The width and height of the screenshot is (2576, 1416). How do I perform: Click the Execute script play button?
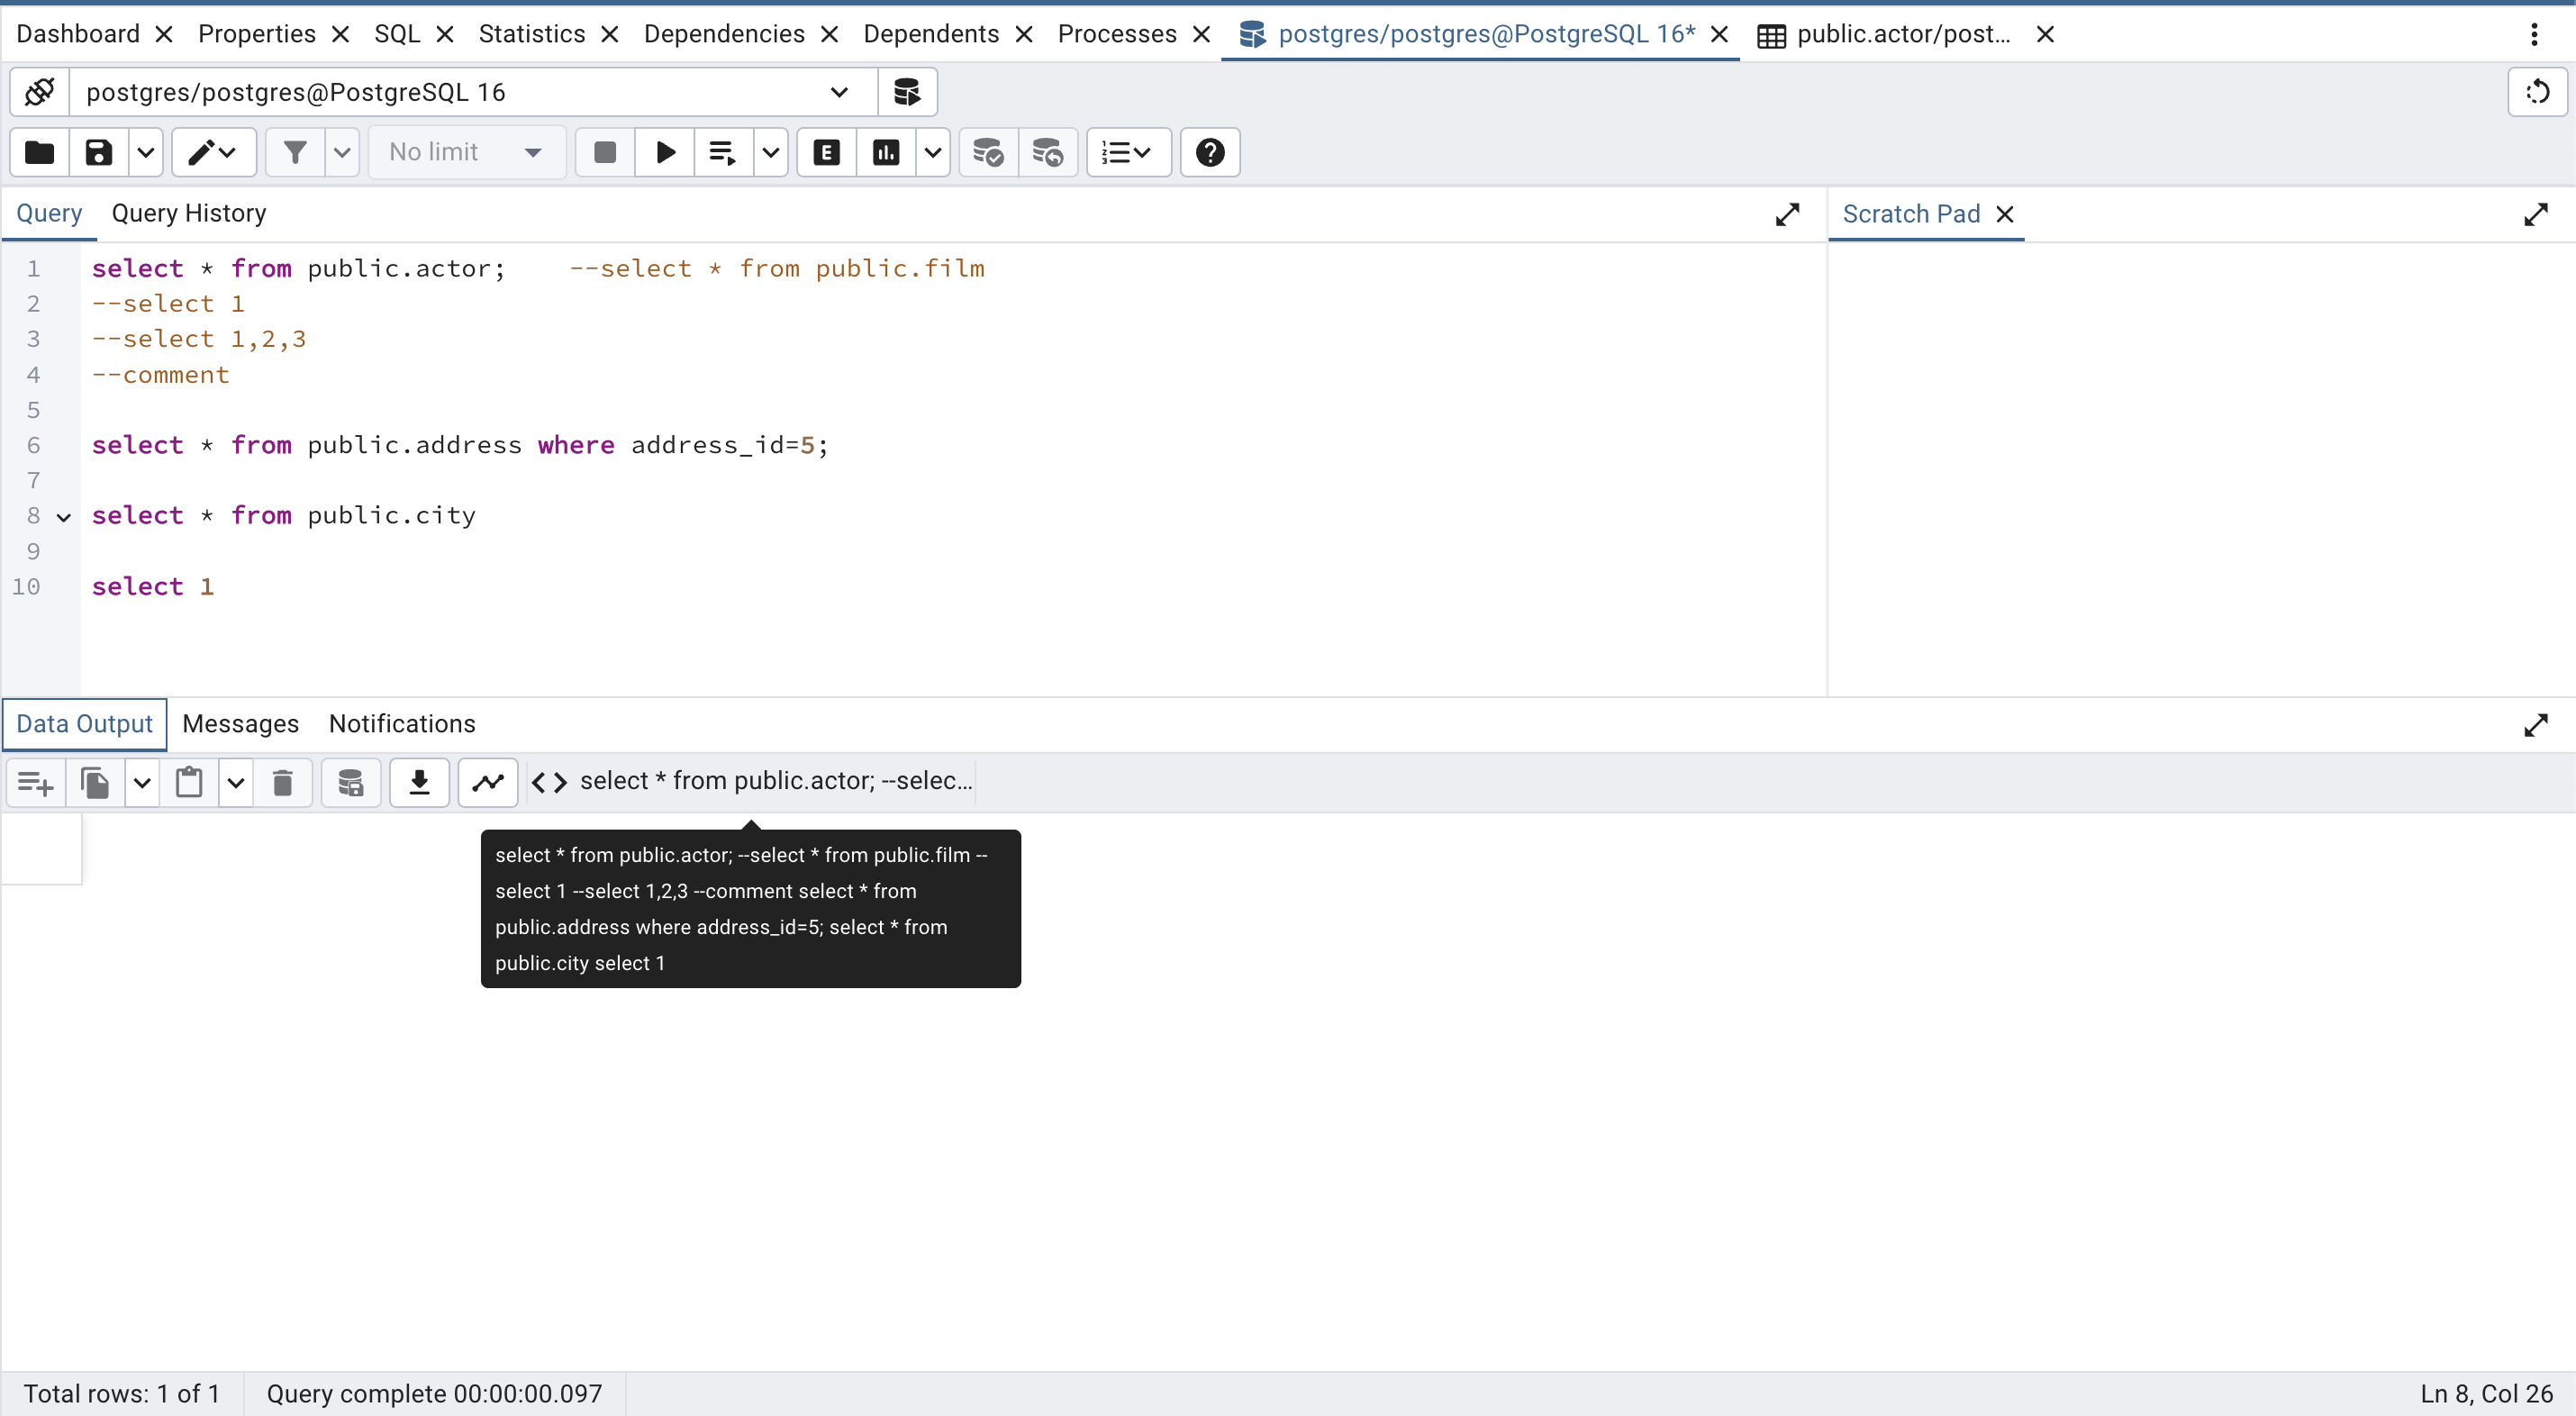[x=665, y=152]
